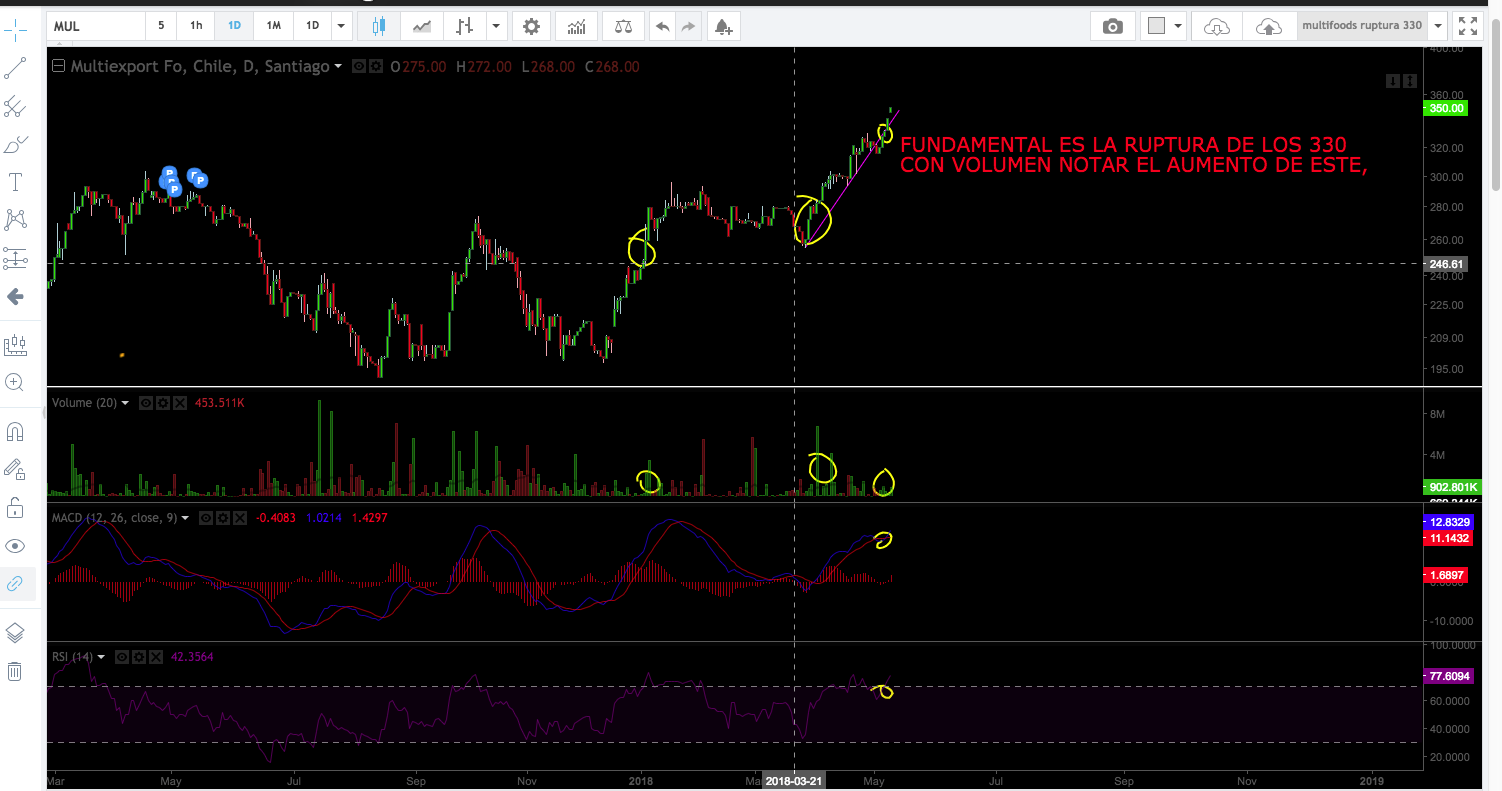This screenshot has width=1502, height=791.
Task: Click the MUL symbol search field
Action: coord(95,26)
